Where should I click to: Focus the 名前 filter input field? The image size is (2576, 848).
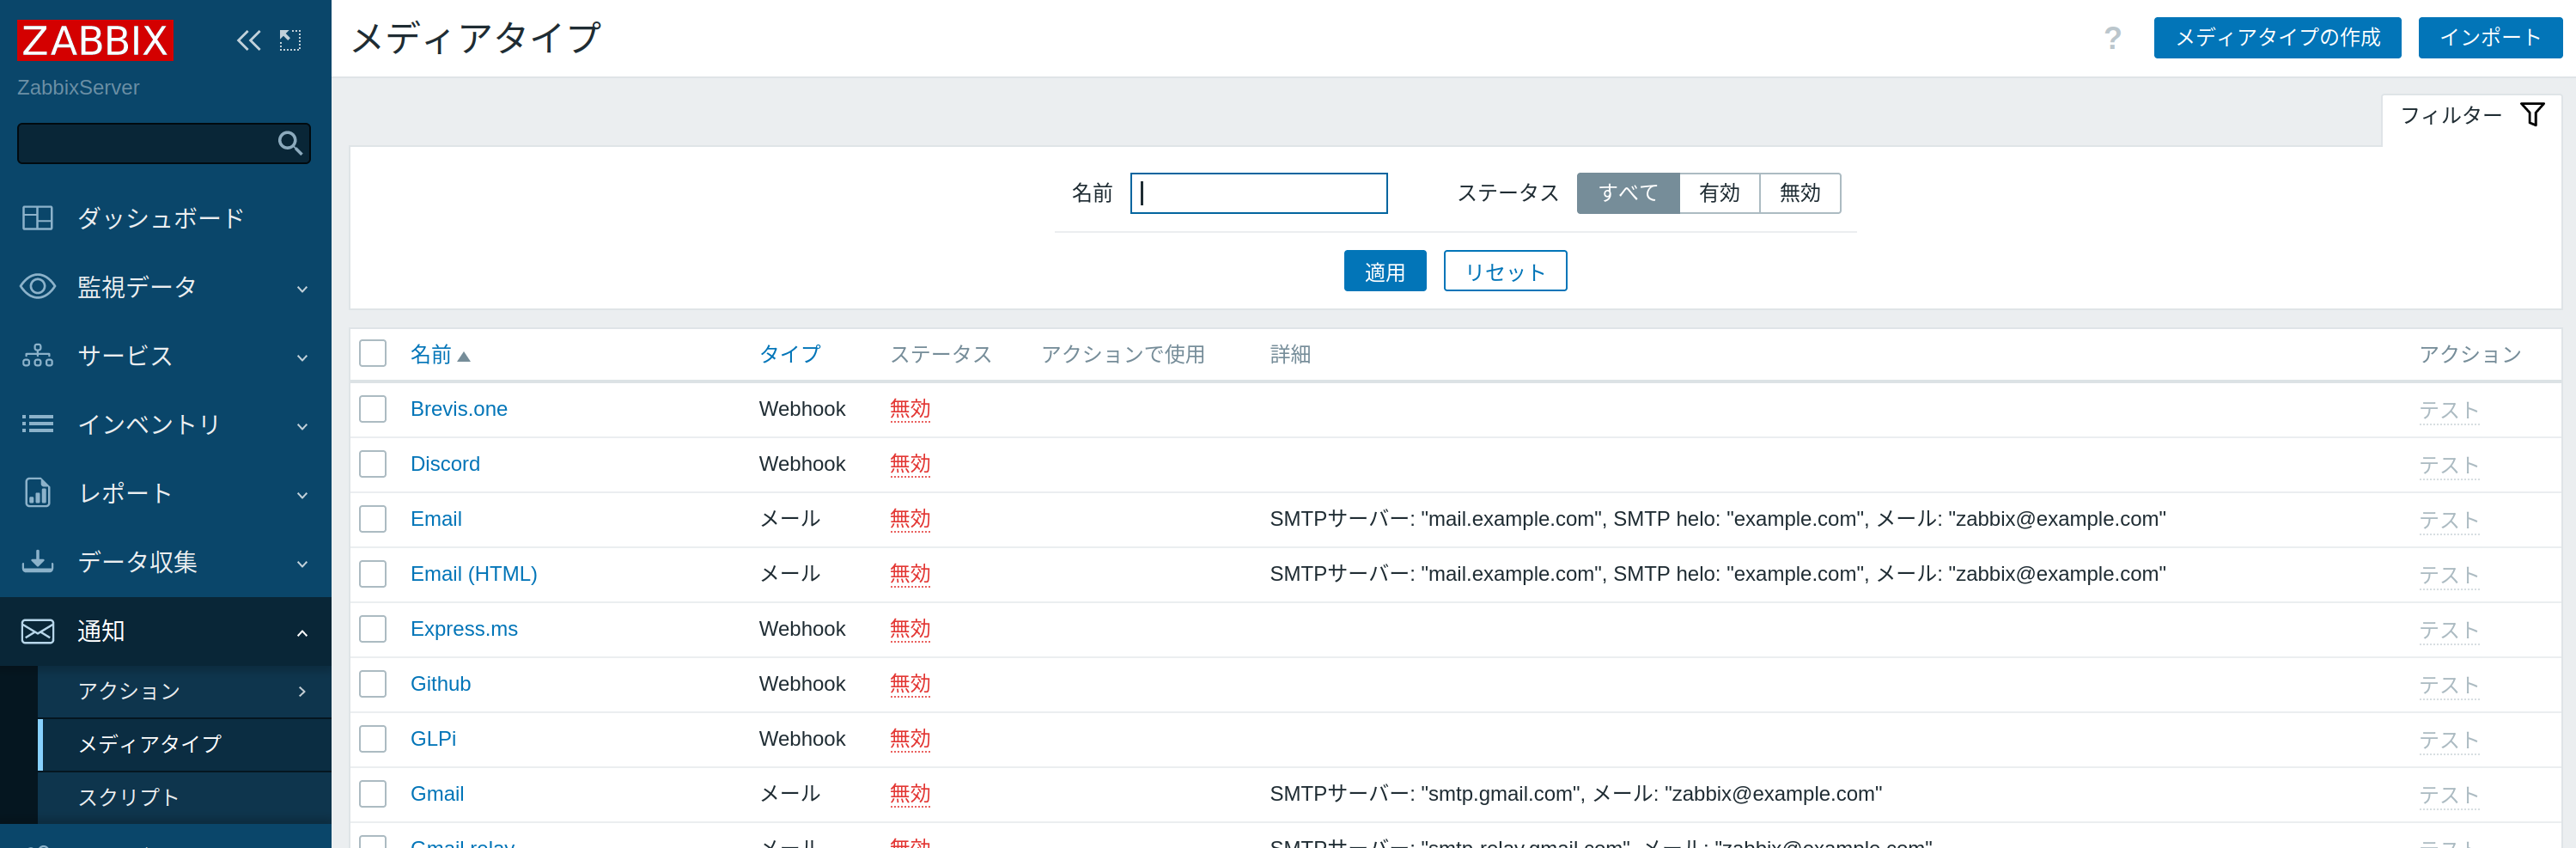click(x=1258, y=193)
